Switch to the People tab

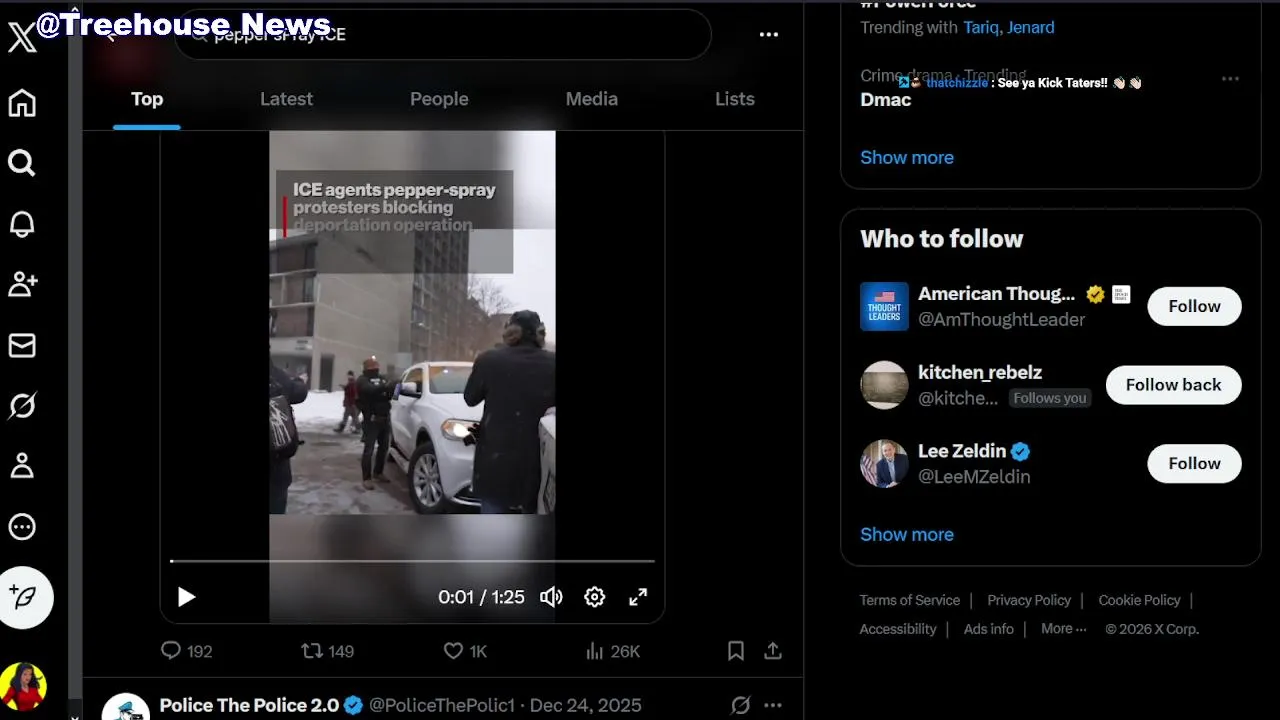[x=439, y=99]
